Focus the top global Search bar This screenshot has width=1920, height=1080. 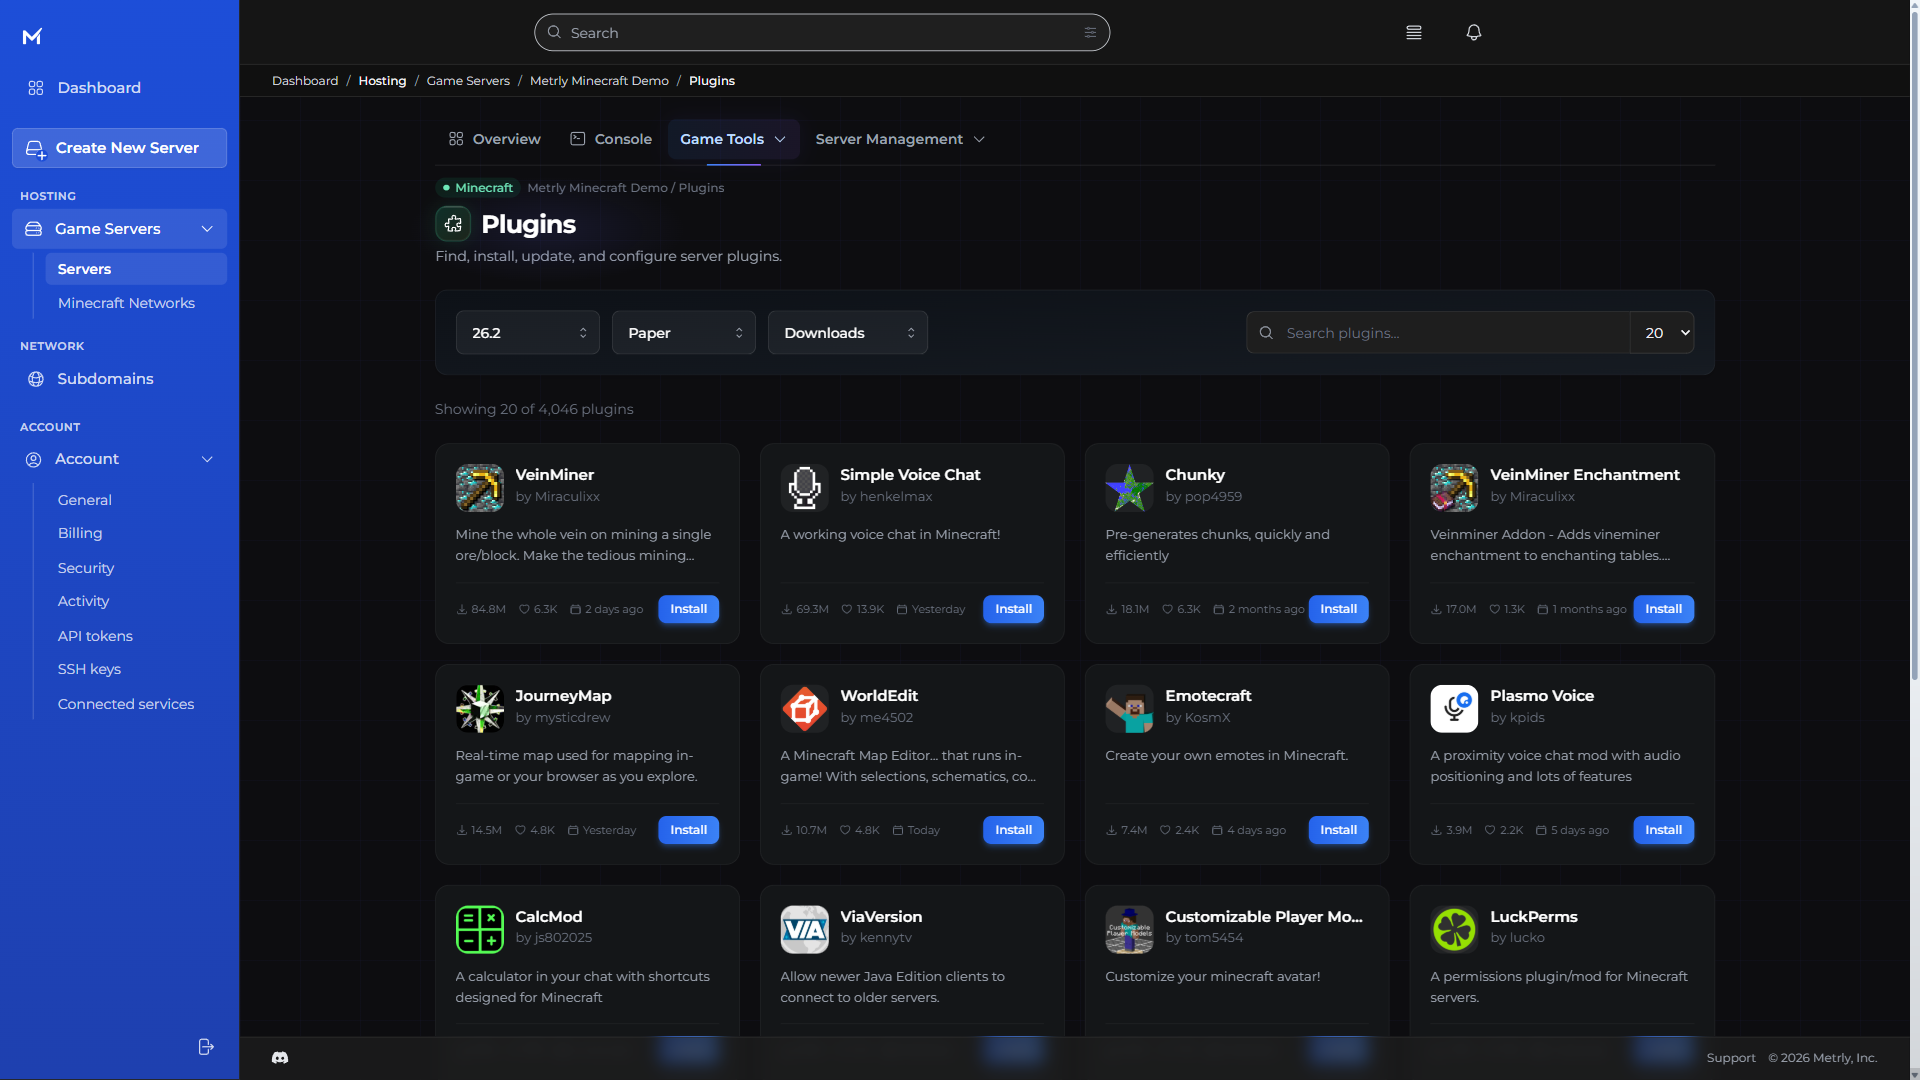click(x=822, y=33)
